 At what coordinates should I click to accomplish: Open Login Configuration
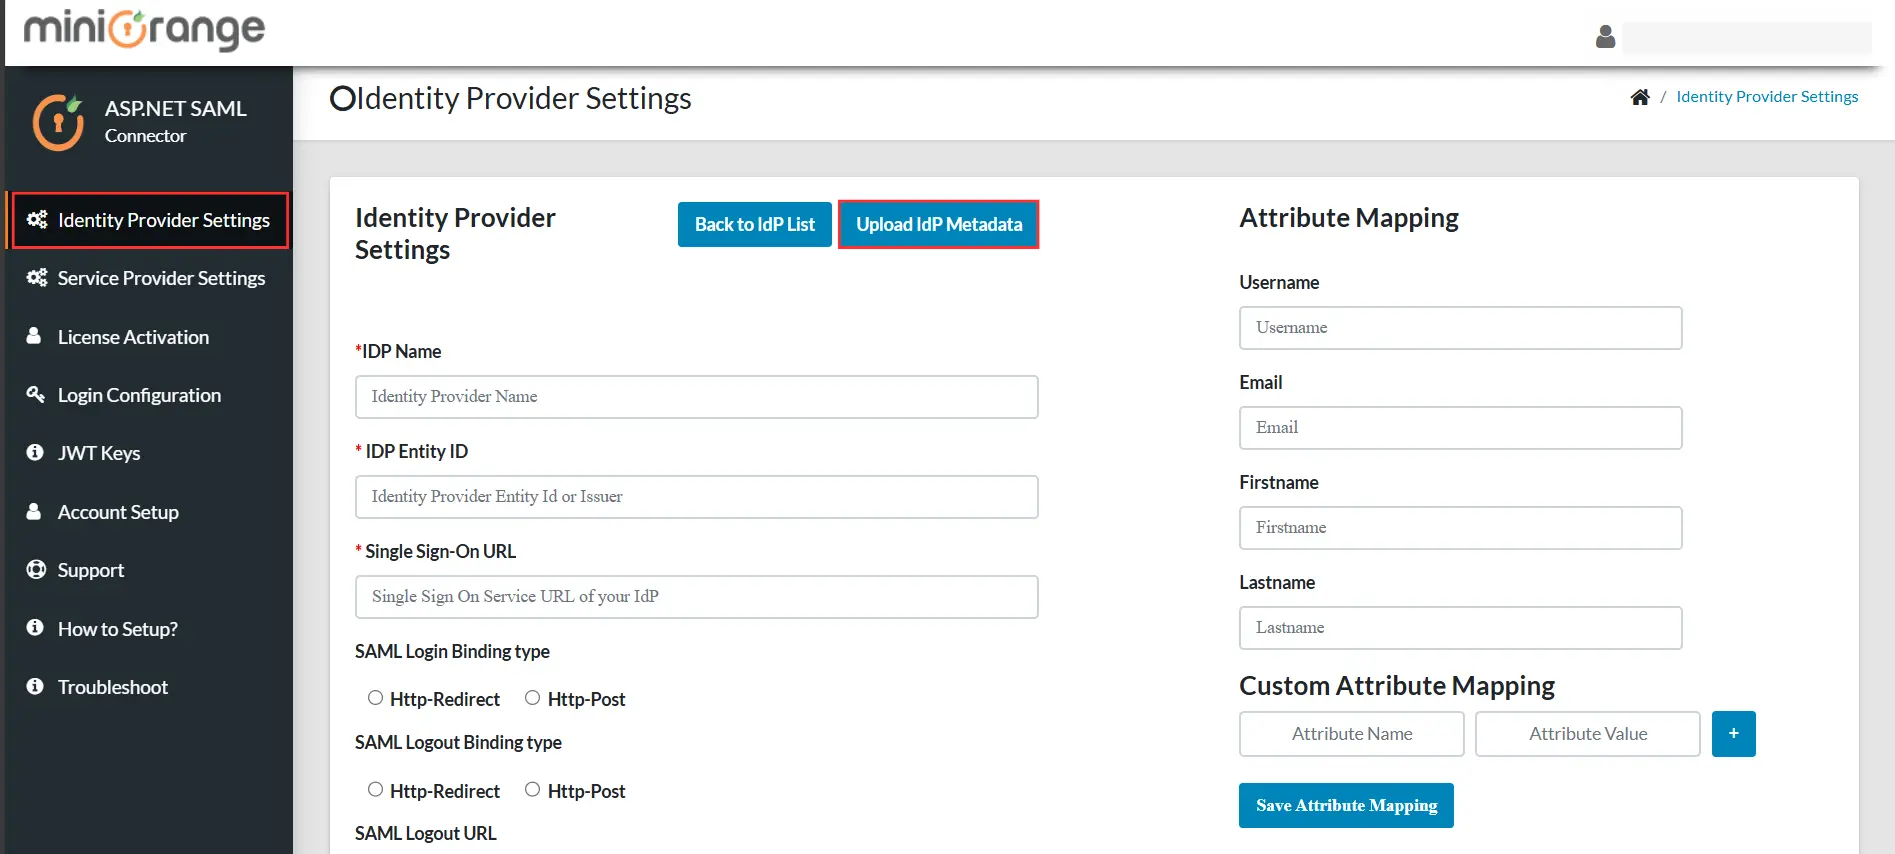[x=149, y=395]
